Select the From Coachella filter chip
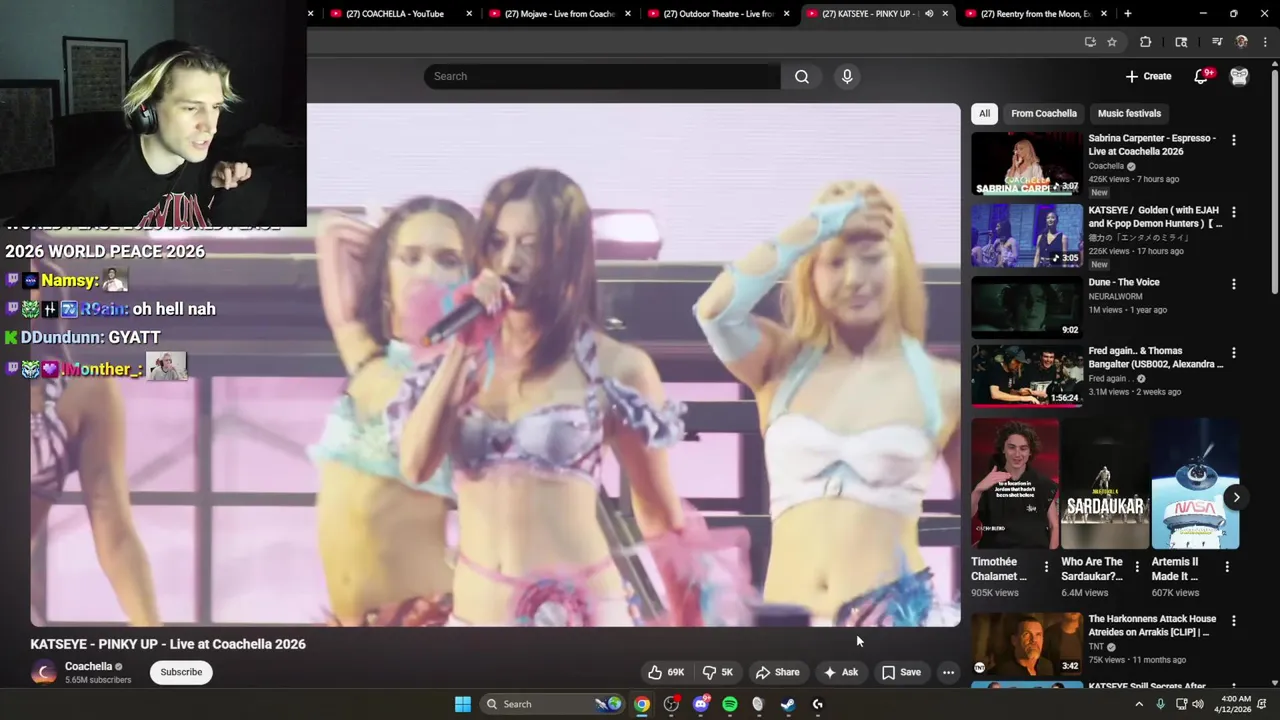Screen dimensions: 1280x720 [1043, 113]
